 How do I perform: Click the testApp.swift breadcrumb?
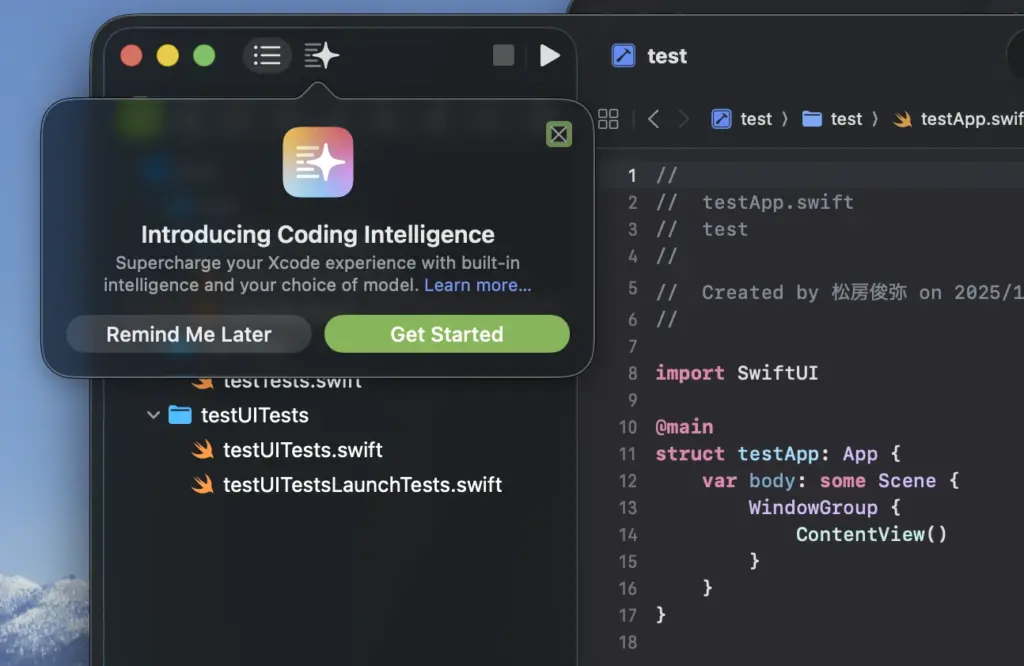coord(960,119)
